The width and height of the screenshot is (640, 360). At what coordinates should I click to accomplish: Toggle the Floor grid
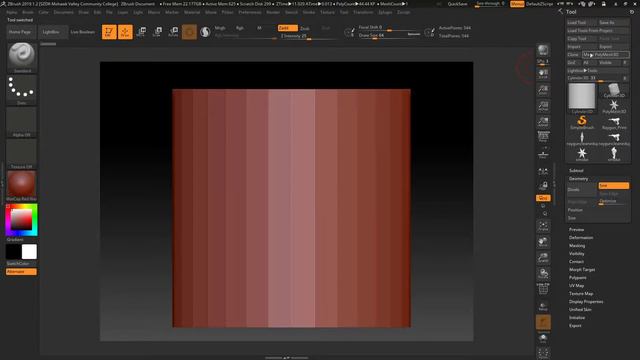(x=543, y=155)
